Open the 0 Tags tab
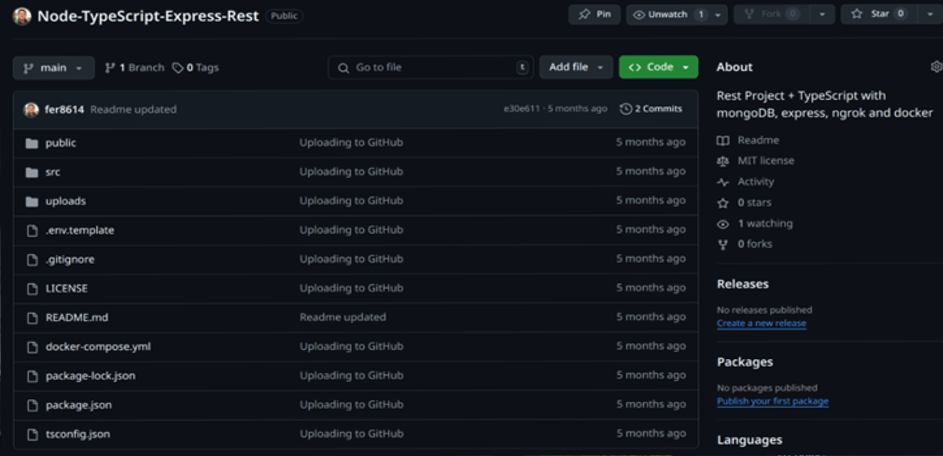 195,67
